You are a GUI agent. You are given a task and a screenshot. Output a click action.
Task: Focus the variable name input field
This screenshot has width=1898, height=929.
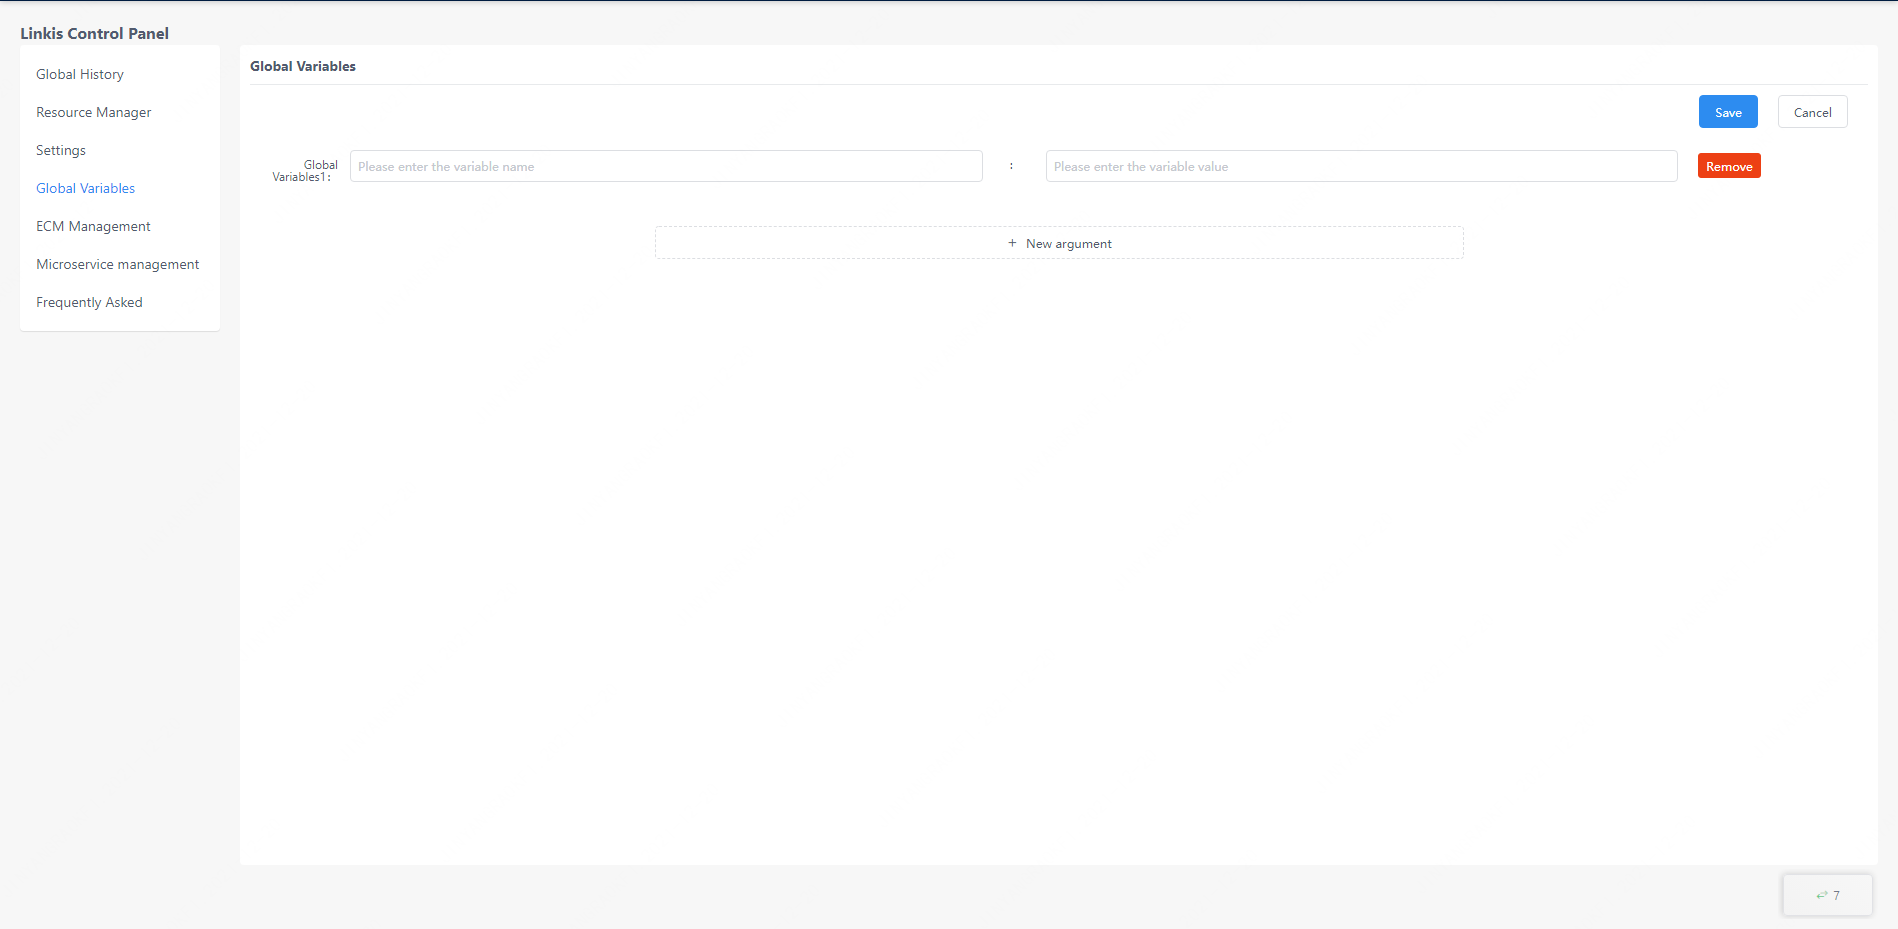coord(665,166)
